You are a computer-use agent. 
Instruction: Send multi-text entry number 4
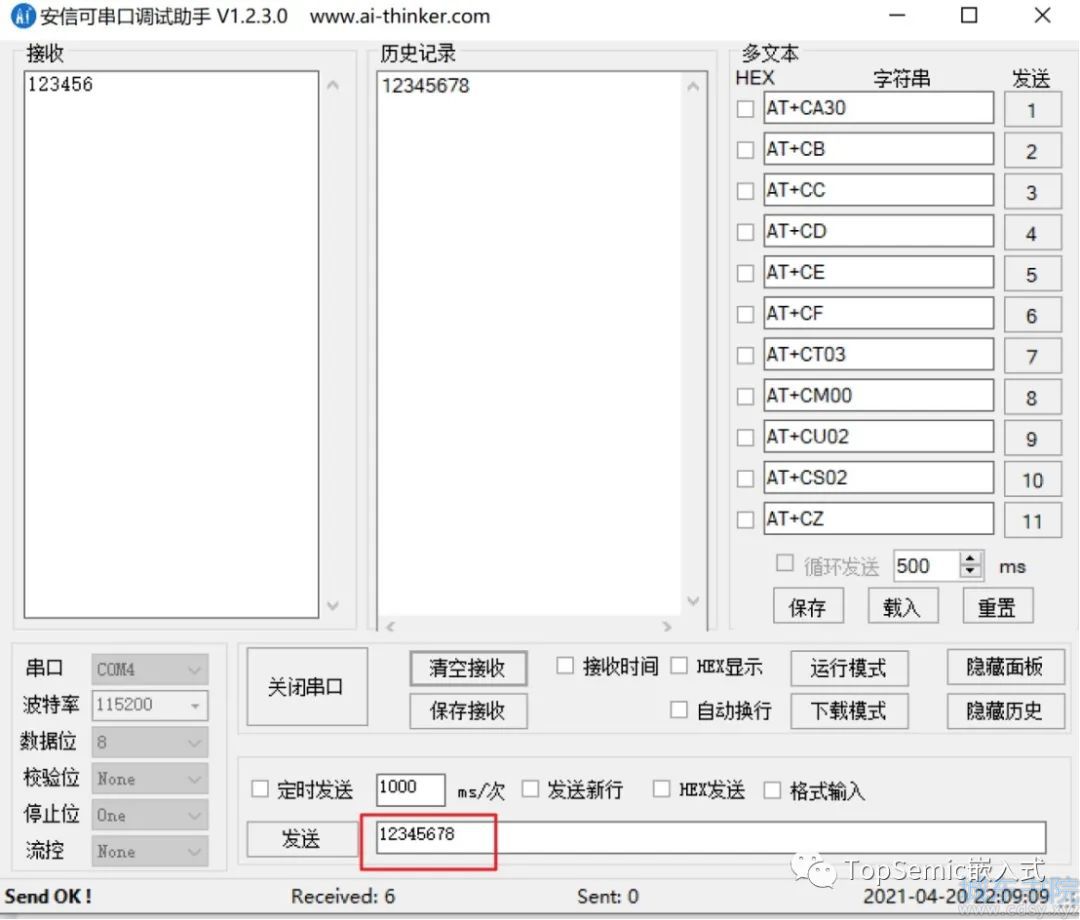(1032, 234)
